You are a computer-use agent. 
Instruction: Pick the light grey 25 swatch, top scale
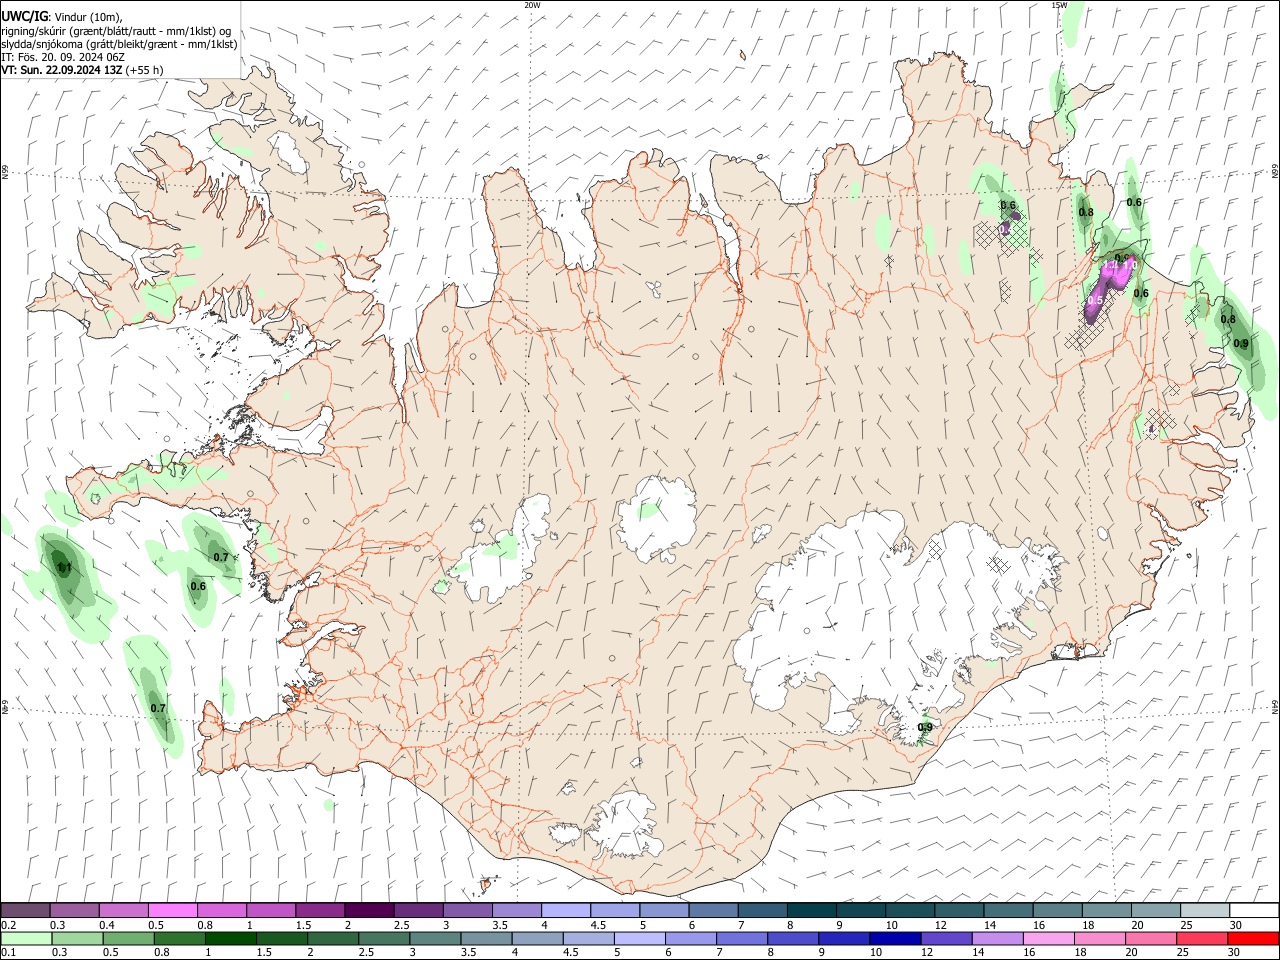[1204, 910]
